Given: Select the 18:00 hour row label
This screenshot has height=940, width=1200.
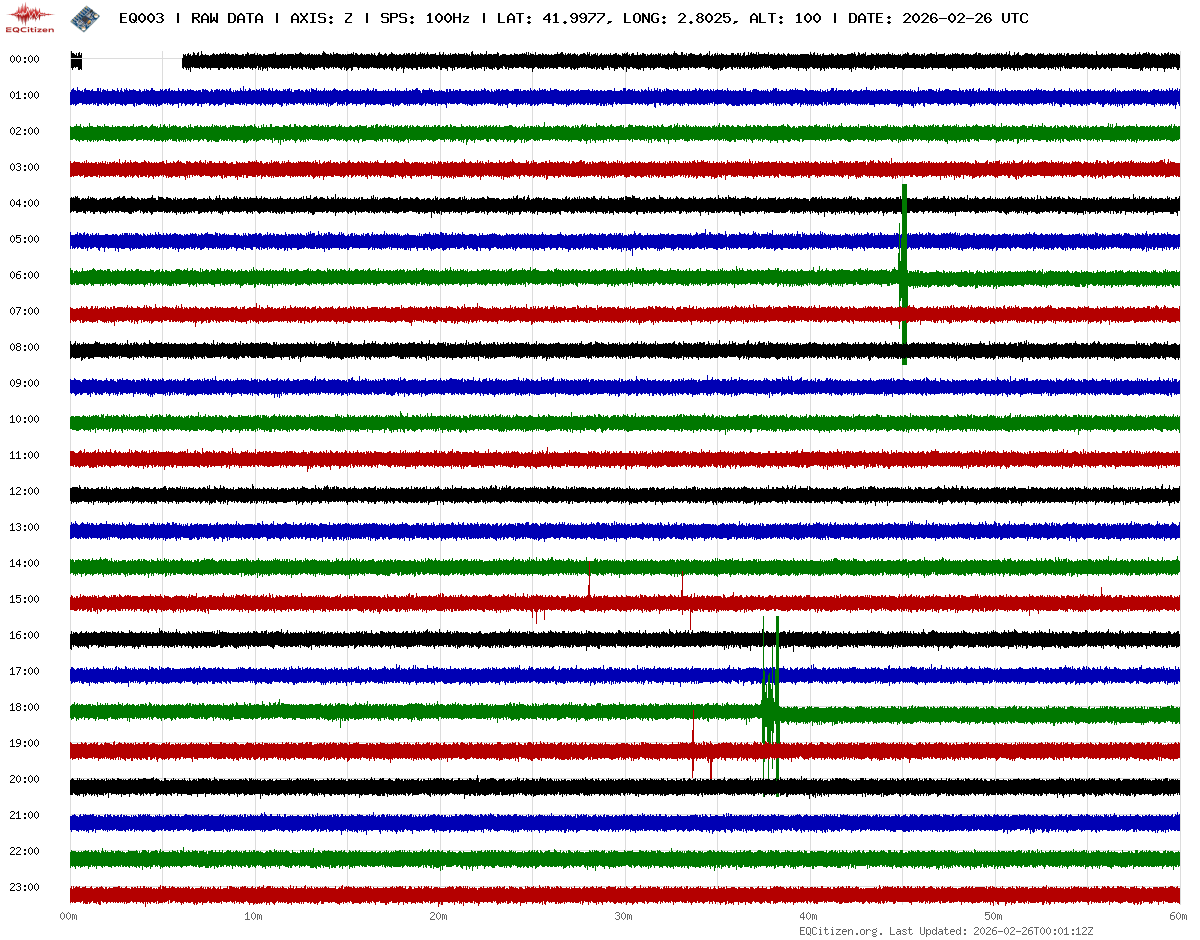Looking at the screenshot, I should pyautogui.click(x=24, y=708).
